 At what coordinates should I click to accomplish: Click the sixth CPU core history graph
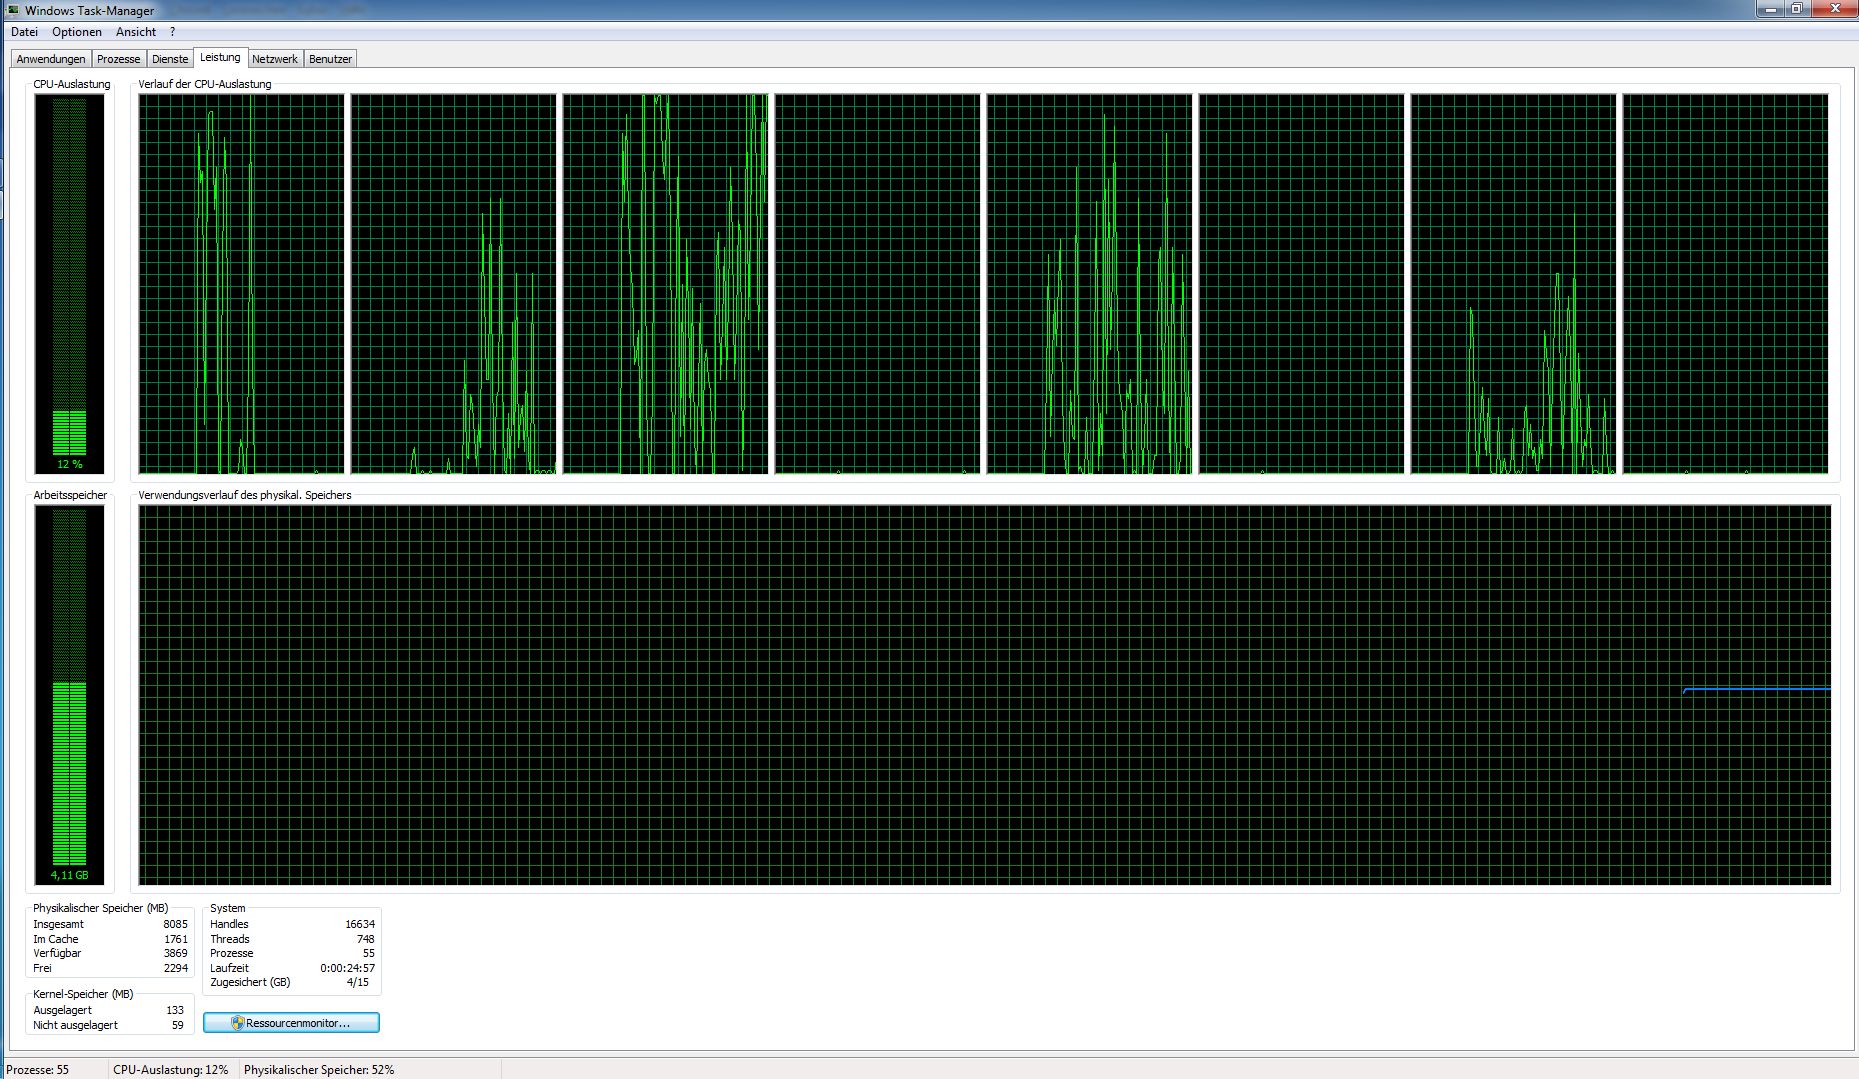pyautogui.click(x=1301, y=284)
